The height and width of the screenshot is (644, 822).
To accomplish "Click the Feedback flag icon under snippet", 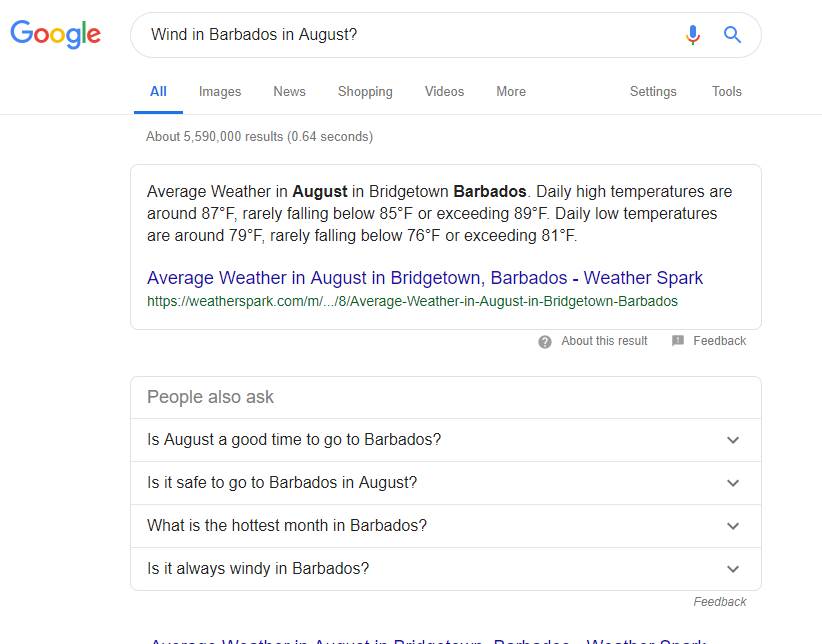I will (678, 341).
